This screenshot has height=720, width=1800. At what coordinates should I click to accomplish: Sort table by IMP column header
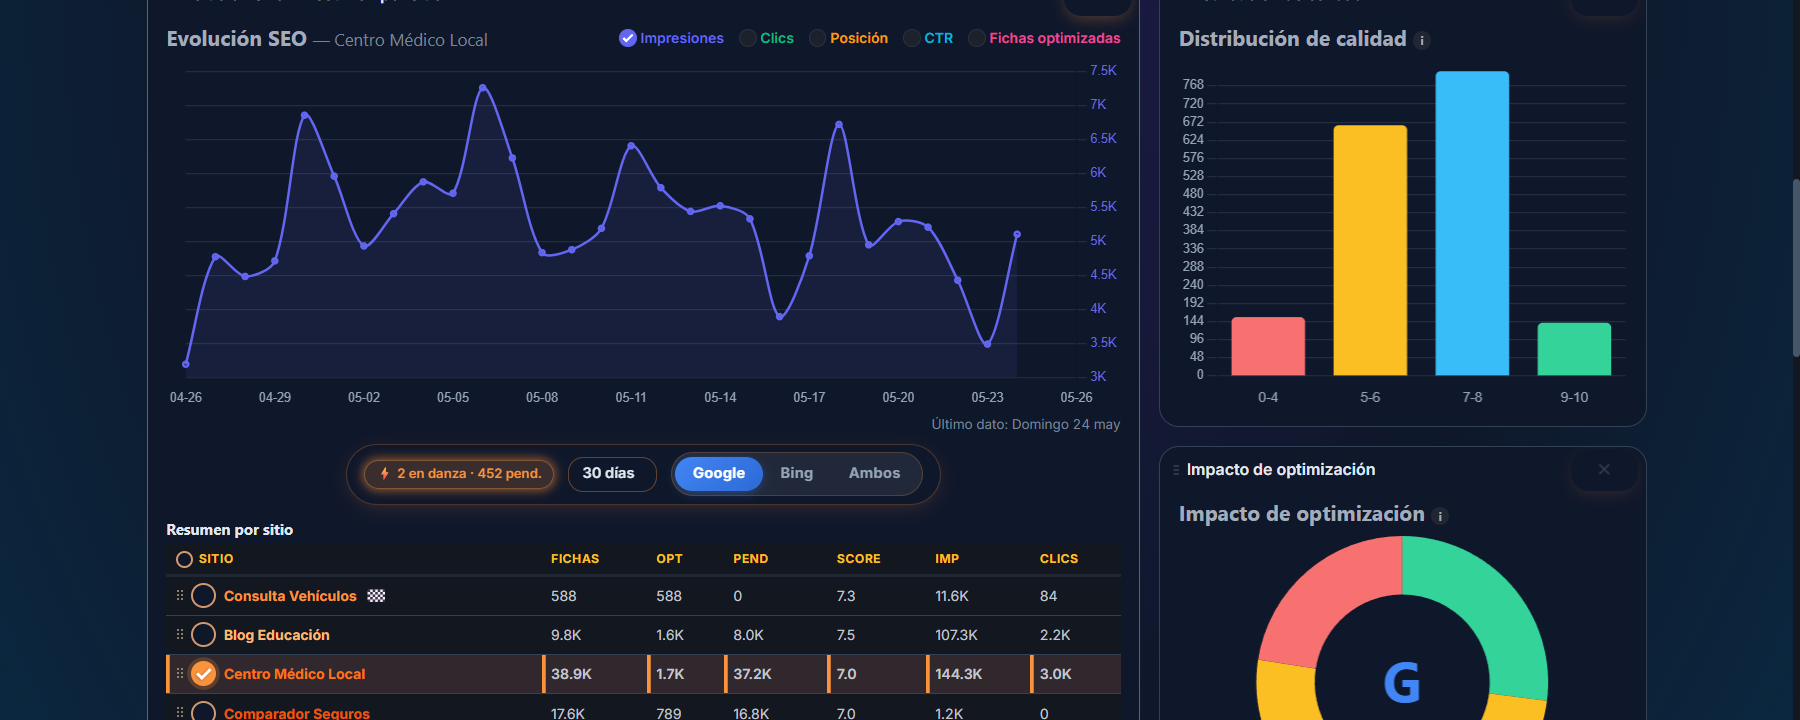(947, 559)
